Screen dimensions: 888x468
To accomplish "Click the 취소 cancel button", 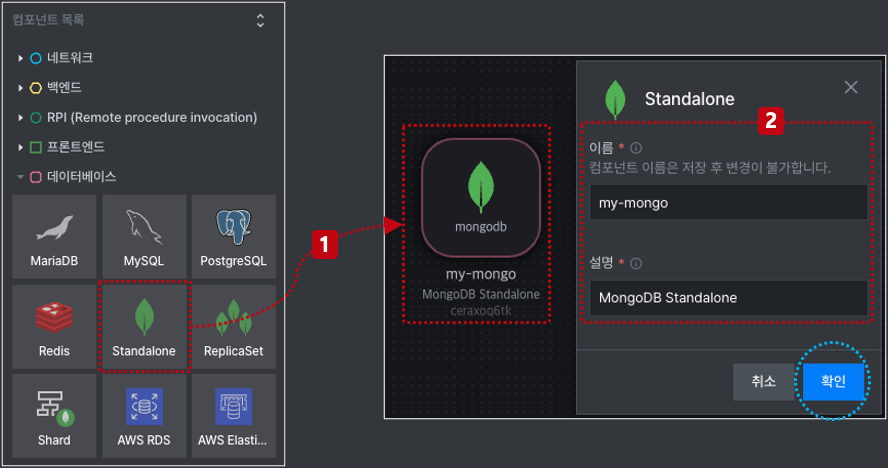I will click(763, 381).
